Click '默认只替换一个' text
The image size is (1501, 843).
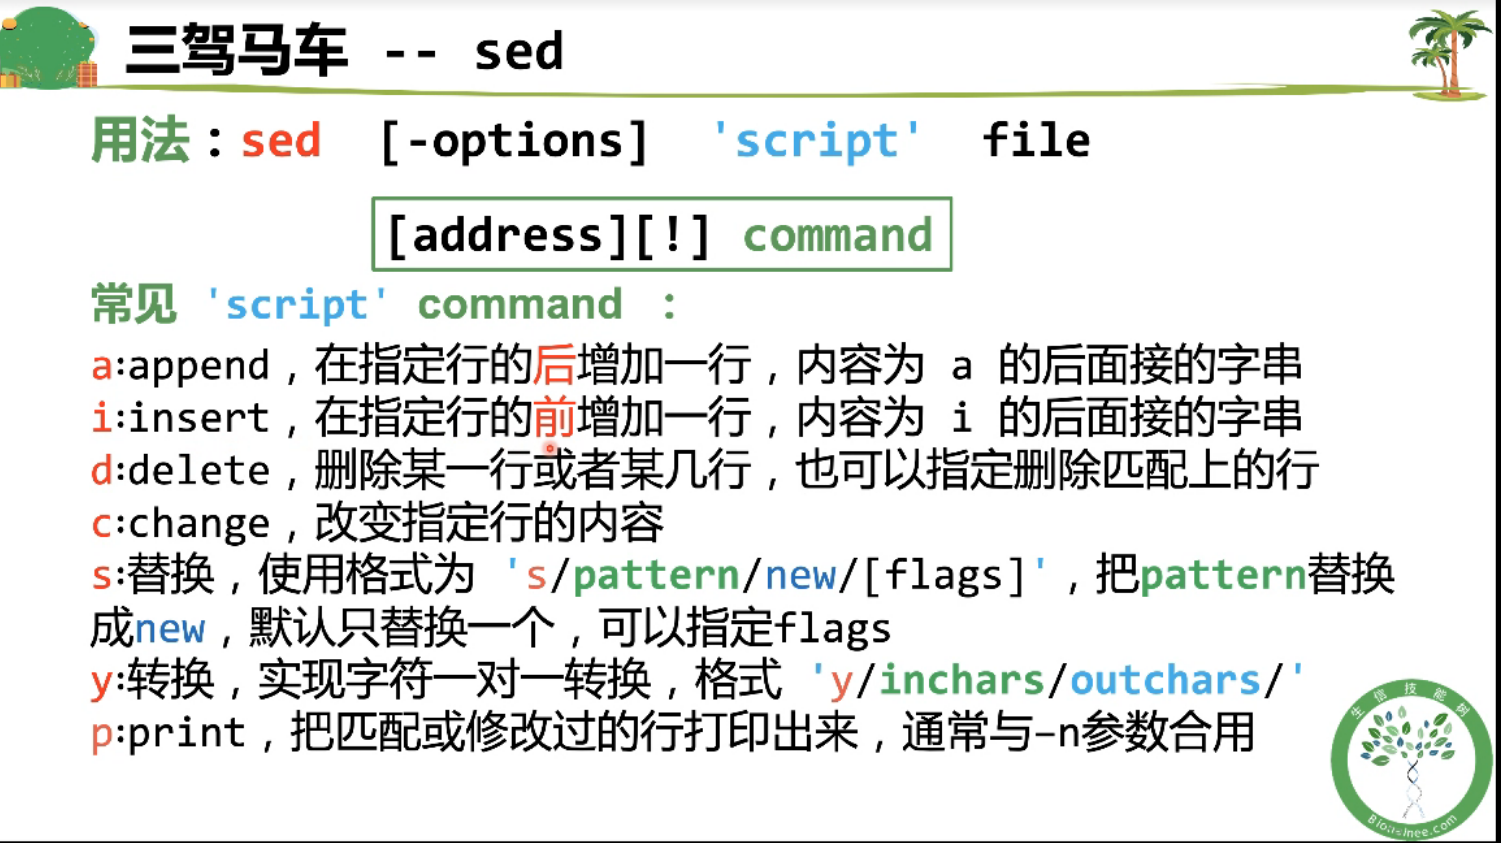pos(402,629)
